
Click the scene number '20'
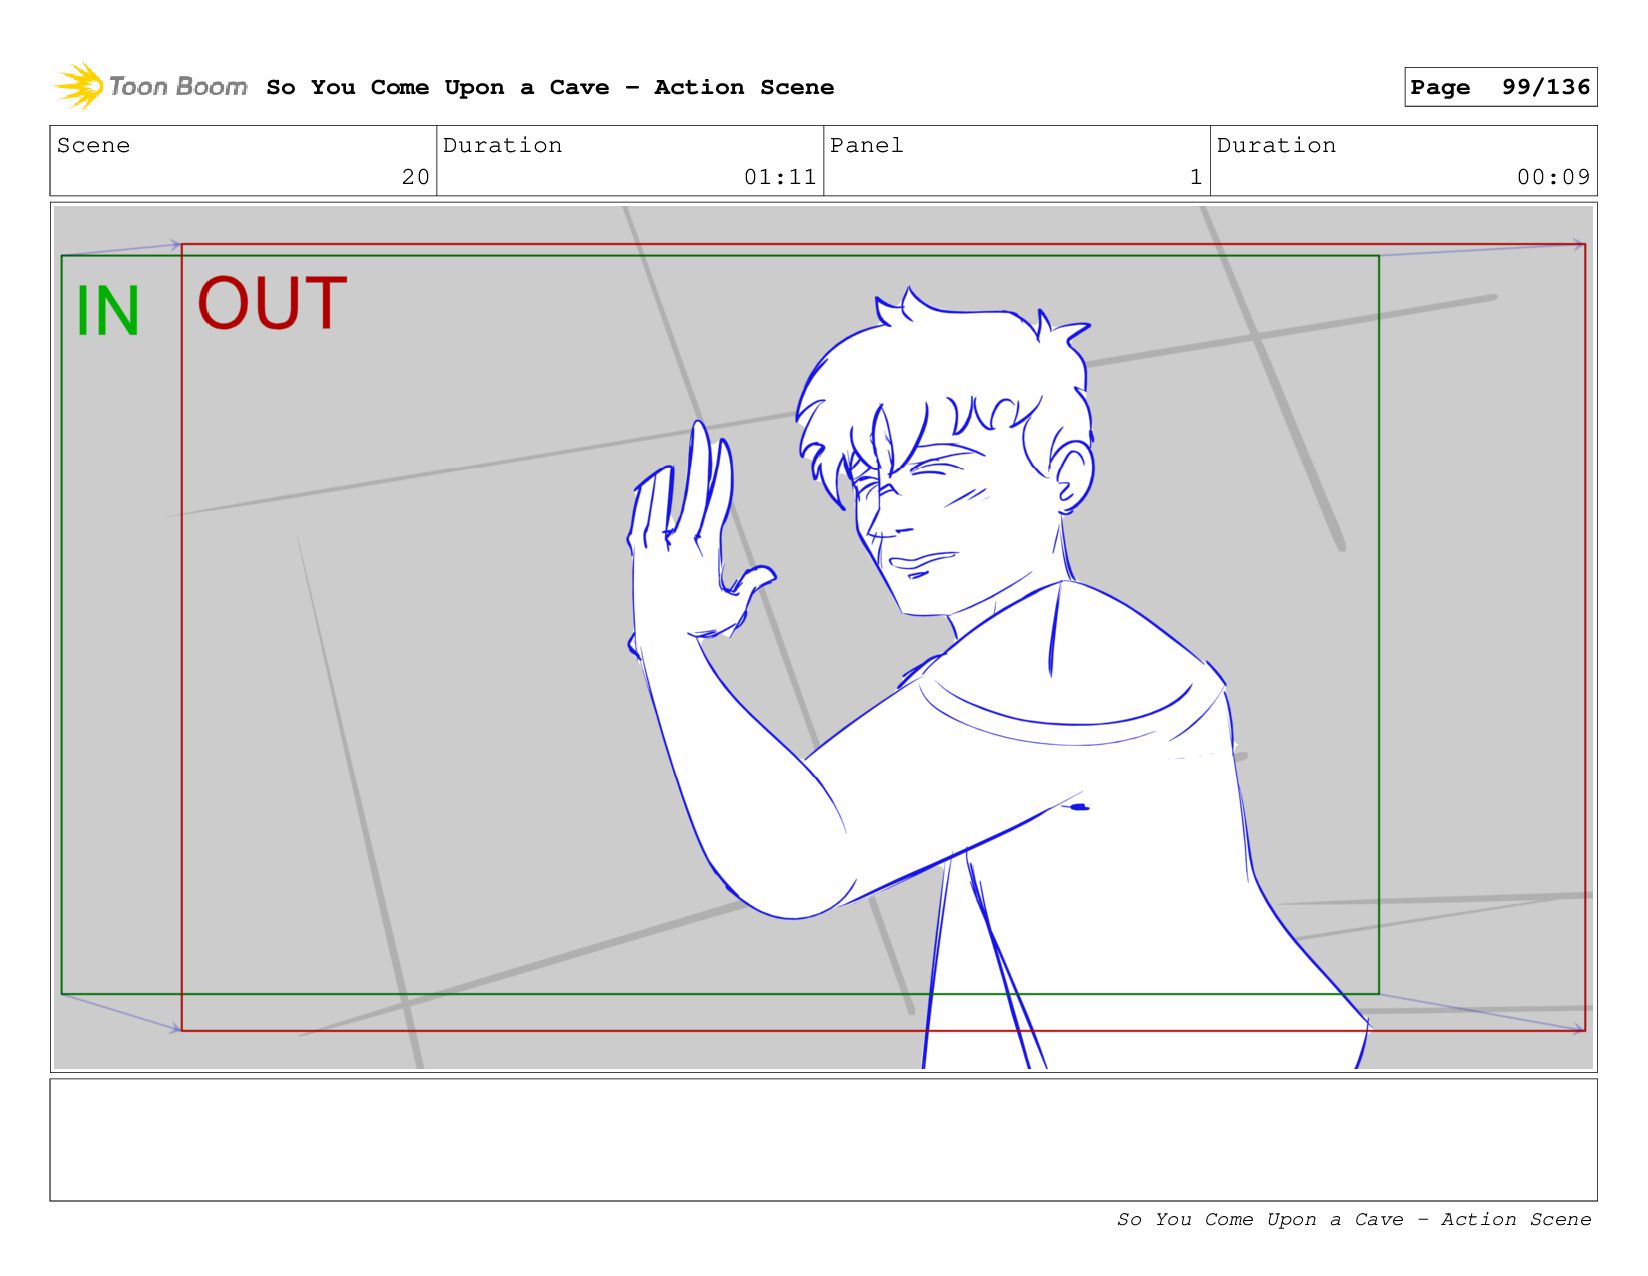416,177
